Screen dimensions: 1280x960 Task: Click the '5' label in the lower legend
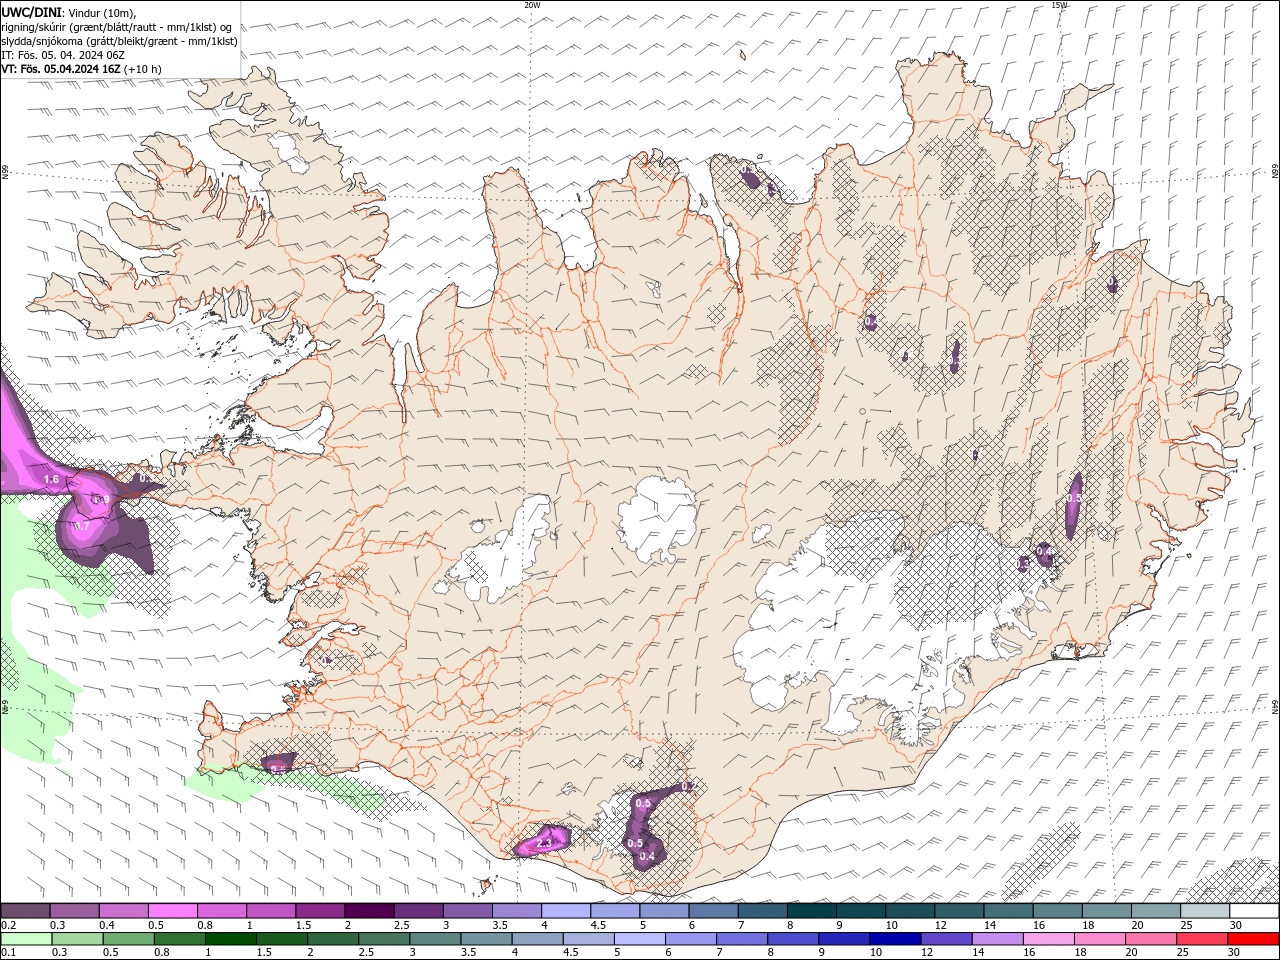pyautogui.click(x=617, y=953)
